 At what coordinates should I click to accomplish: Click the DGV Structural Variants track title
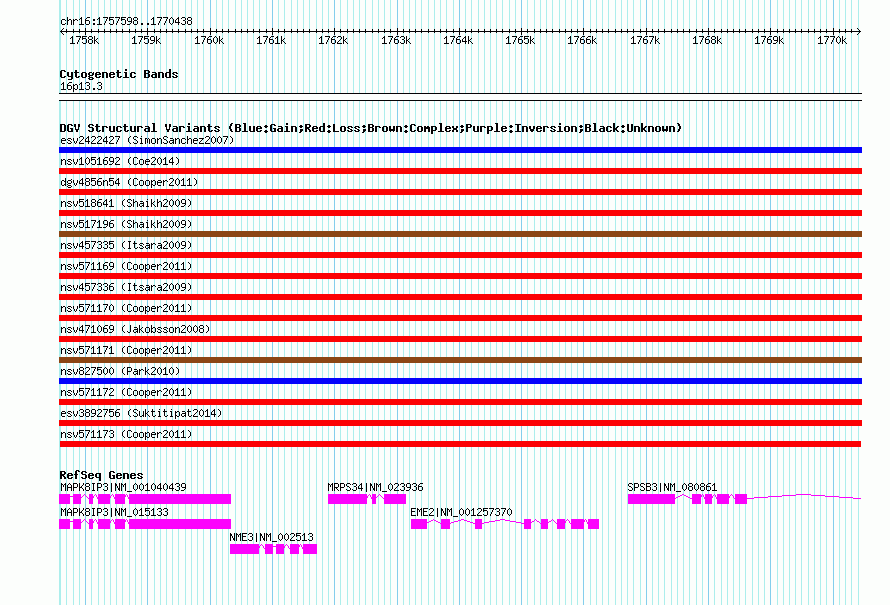[371, 128]
